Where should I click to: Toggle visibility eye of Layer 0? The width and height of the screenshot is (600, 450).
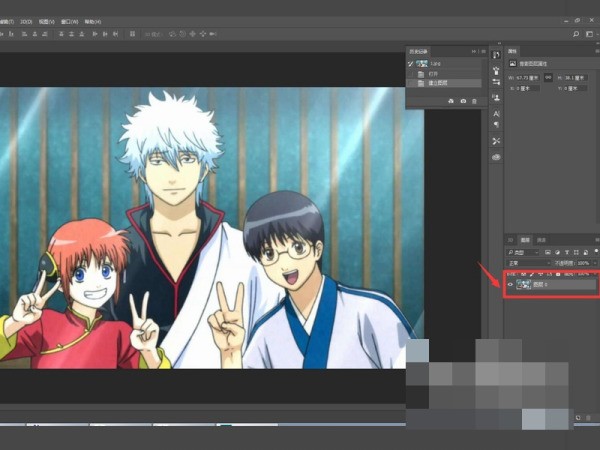(510, 285)
